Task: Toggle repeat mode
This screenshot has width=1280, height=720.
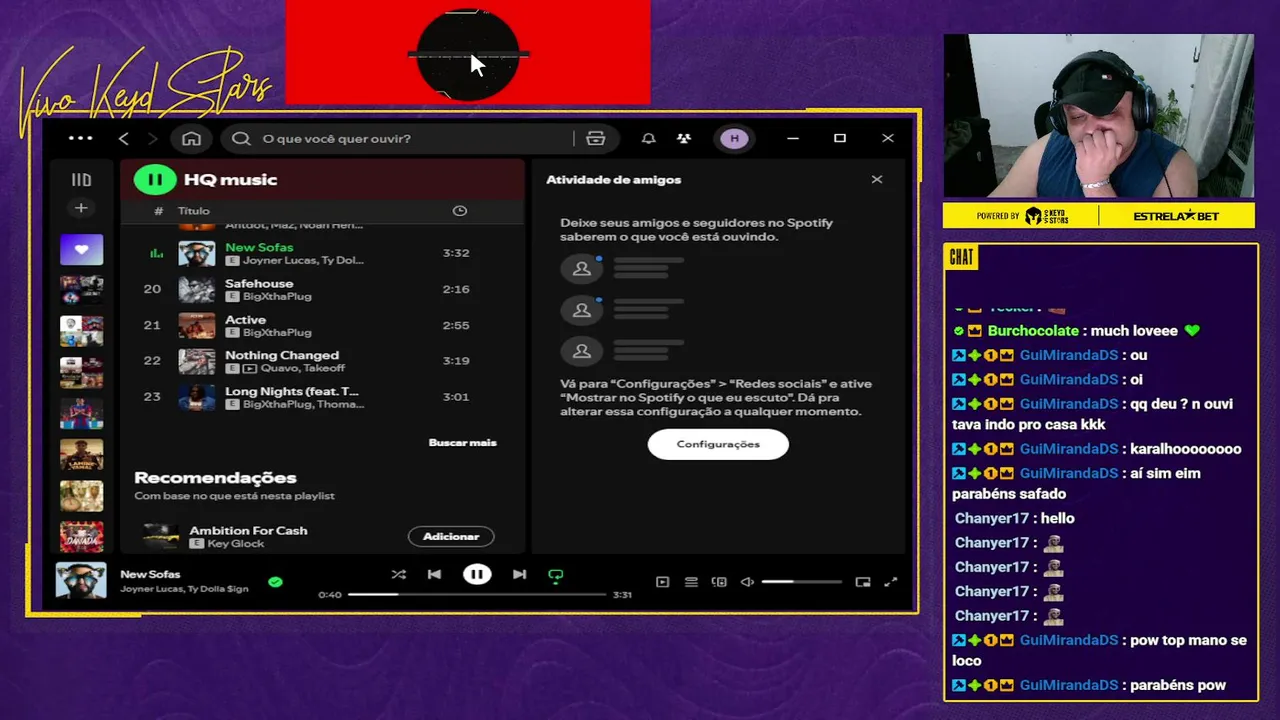Action: [556, 575]
